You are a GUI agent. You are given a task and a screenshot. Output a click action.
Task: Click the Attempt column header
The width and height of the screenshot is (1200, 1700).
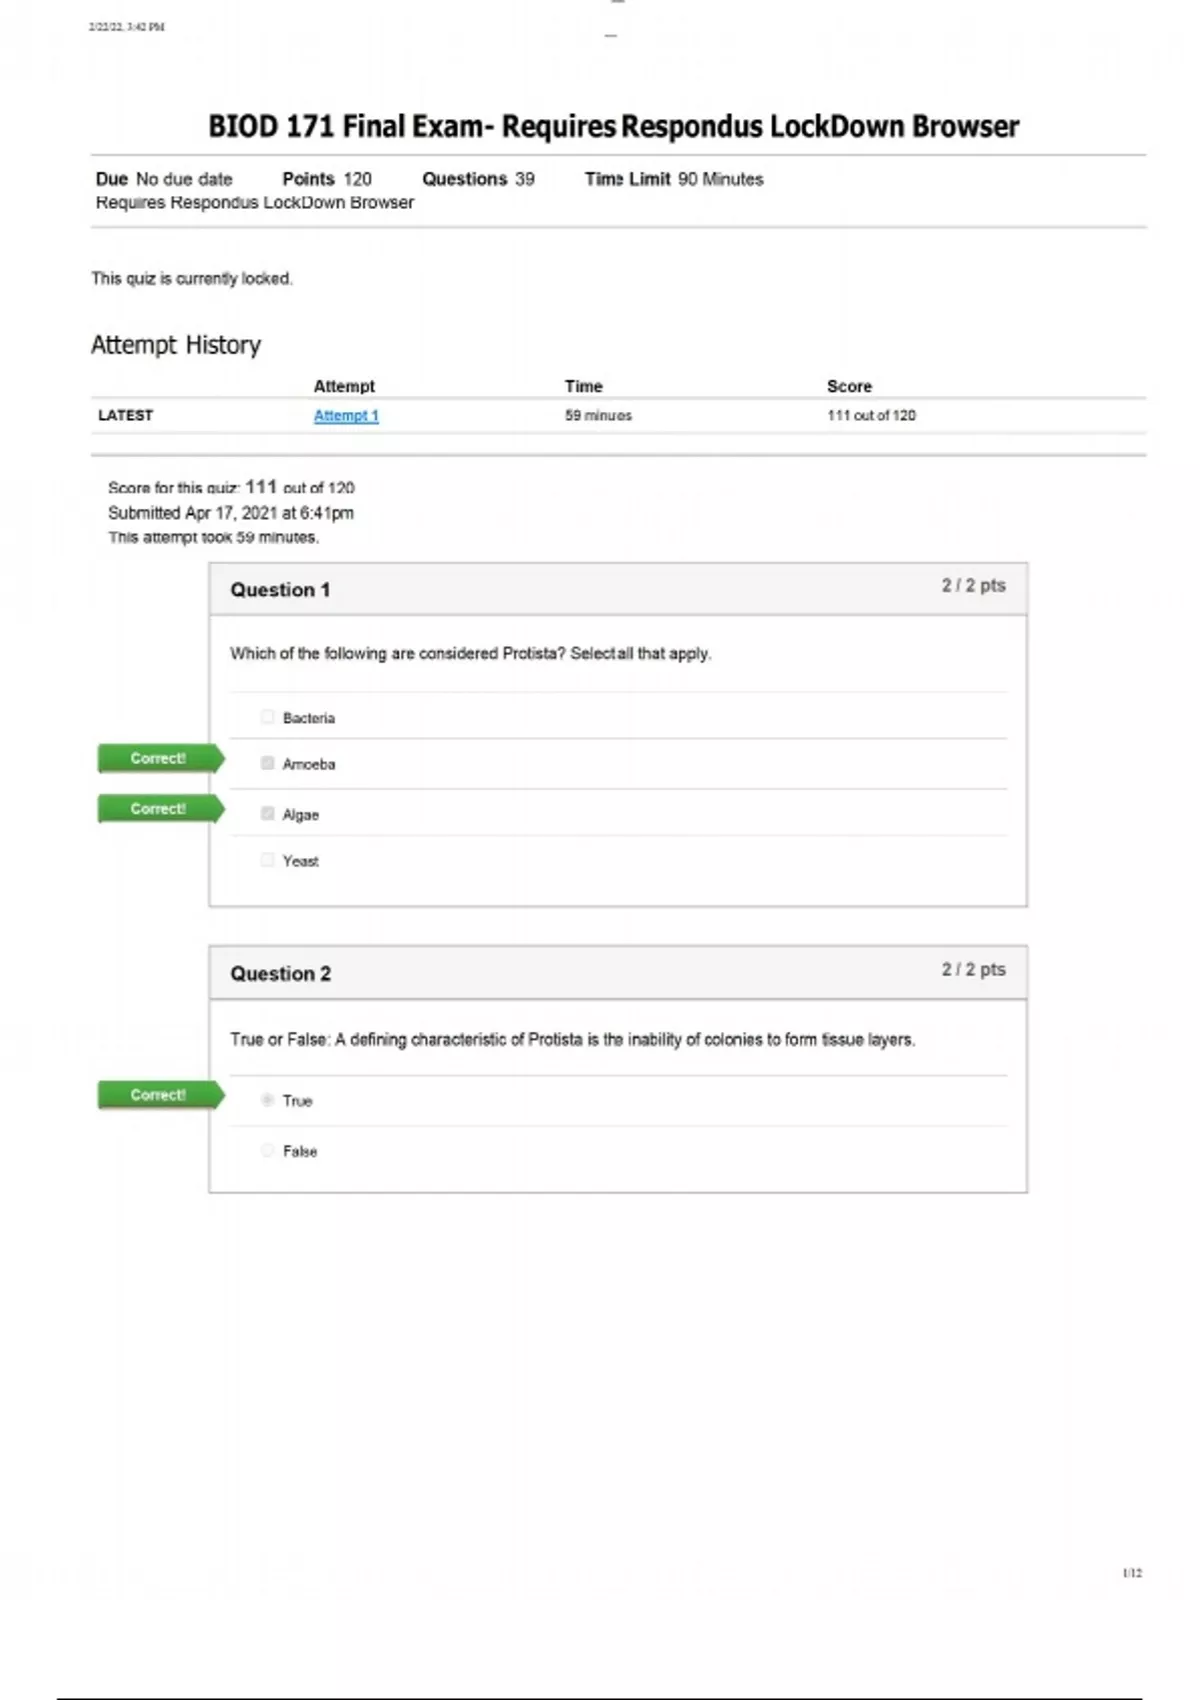coord(344,386)
